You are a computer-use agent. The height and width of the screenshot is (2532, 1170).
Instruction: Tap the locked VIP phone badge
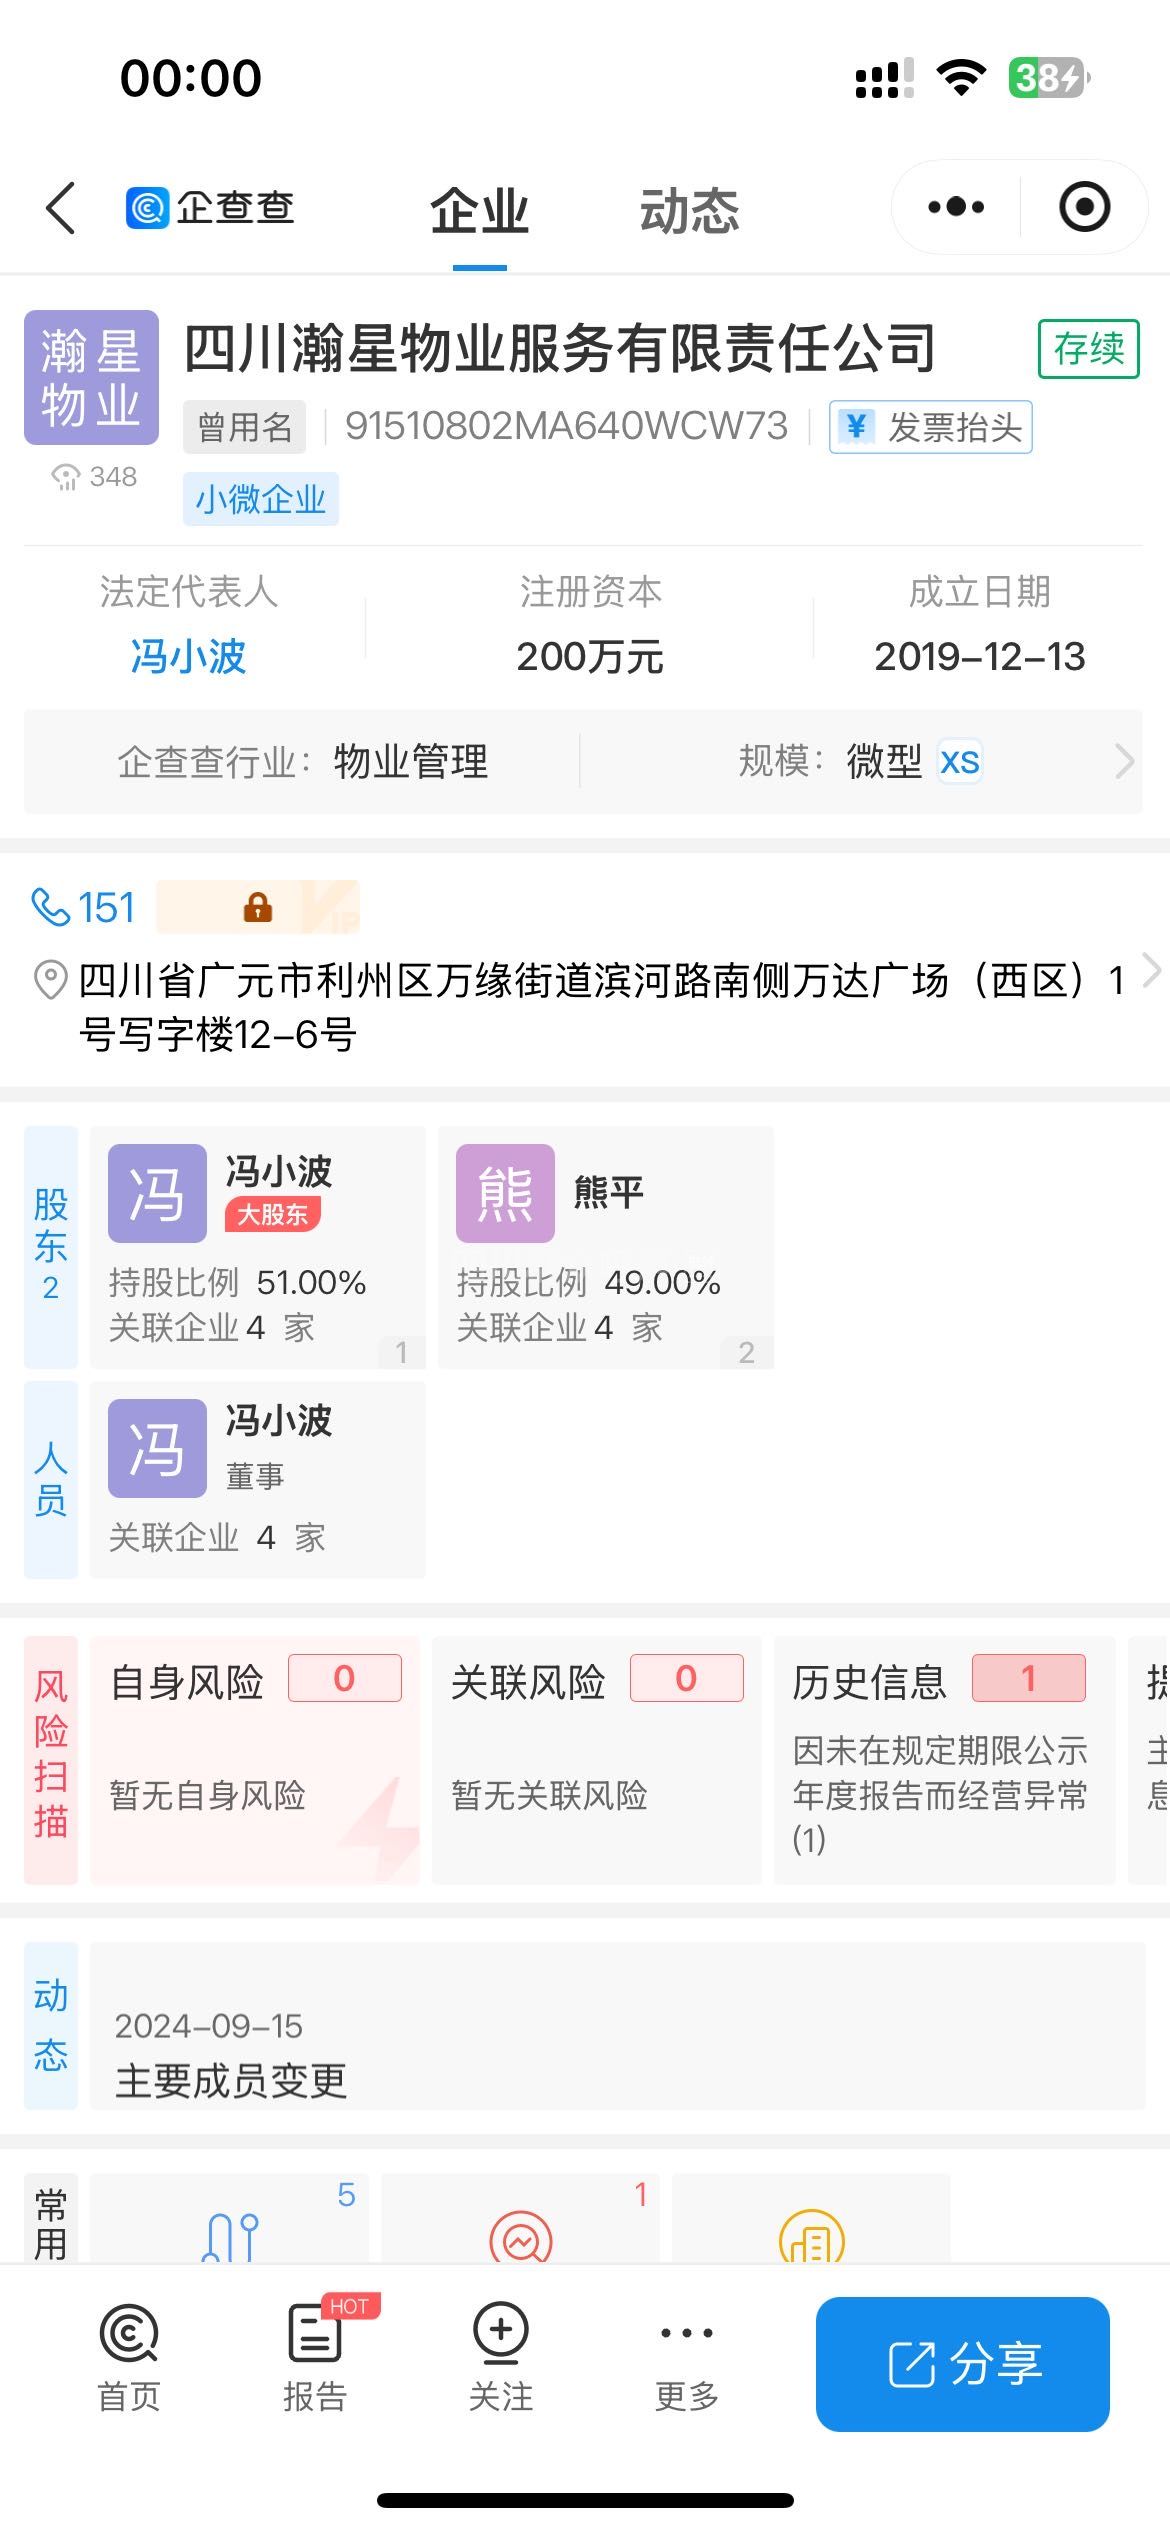click(258, 907)
